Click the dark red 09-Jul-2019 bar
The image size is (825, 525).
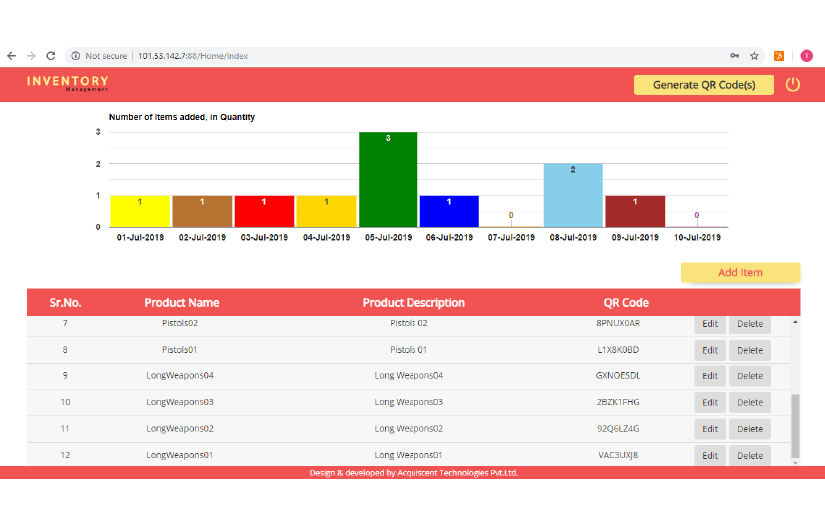coord(635,211)
